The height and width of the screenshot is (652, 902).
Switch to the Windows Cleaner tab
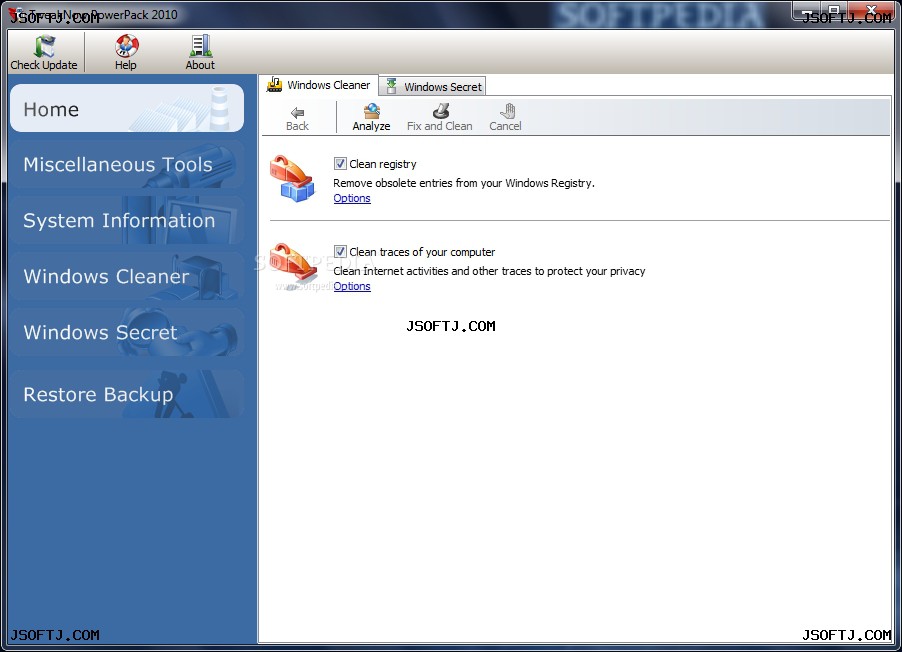point(318,85)
